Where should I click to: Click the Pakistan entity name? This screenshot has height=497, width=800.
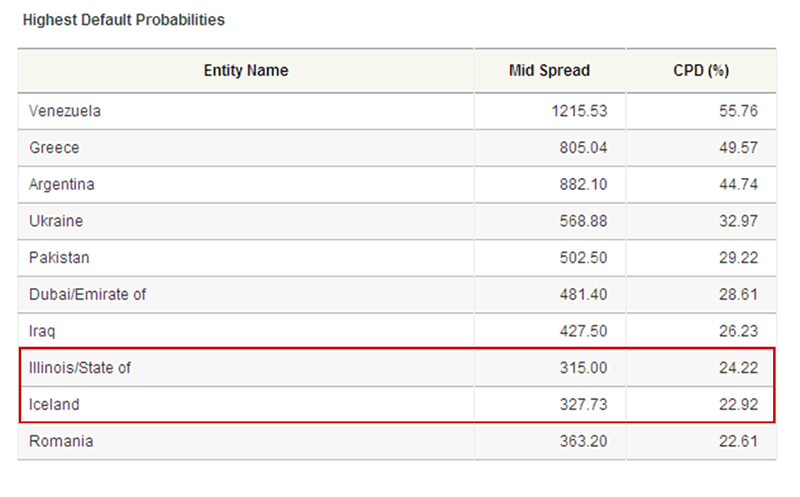[60, 258]
